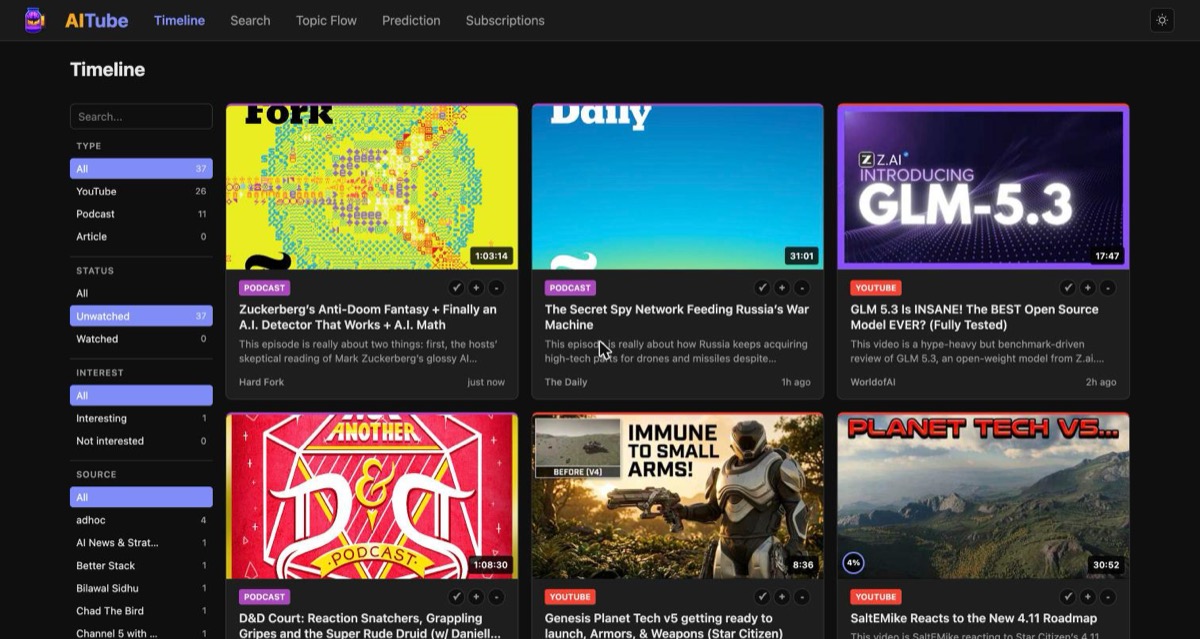The image size is (1200, 639).
Task: Click plus on The Secret Spy Network card
Action: 782,288
